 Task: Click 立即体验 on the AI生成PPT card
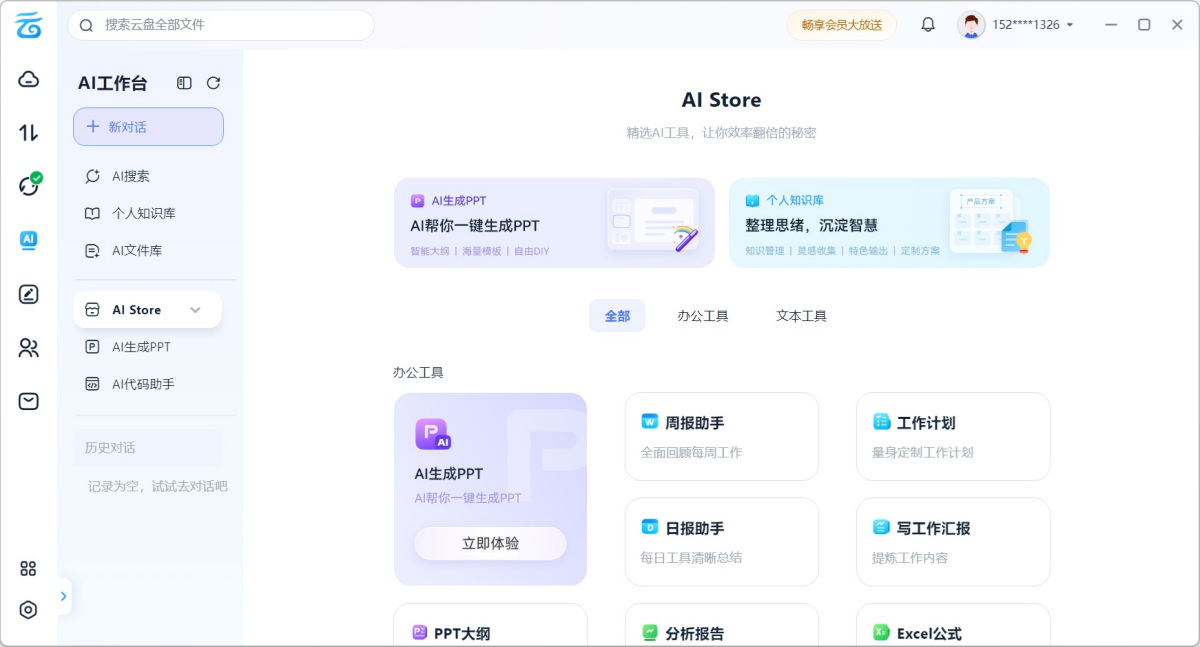490,544
